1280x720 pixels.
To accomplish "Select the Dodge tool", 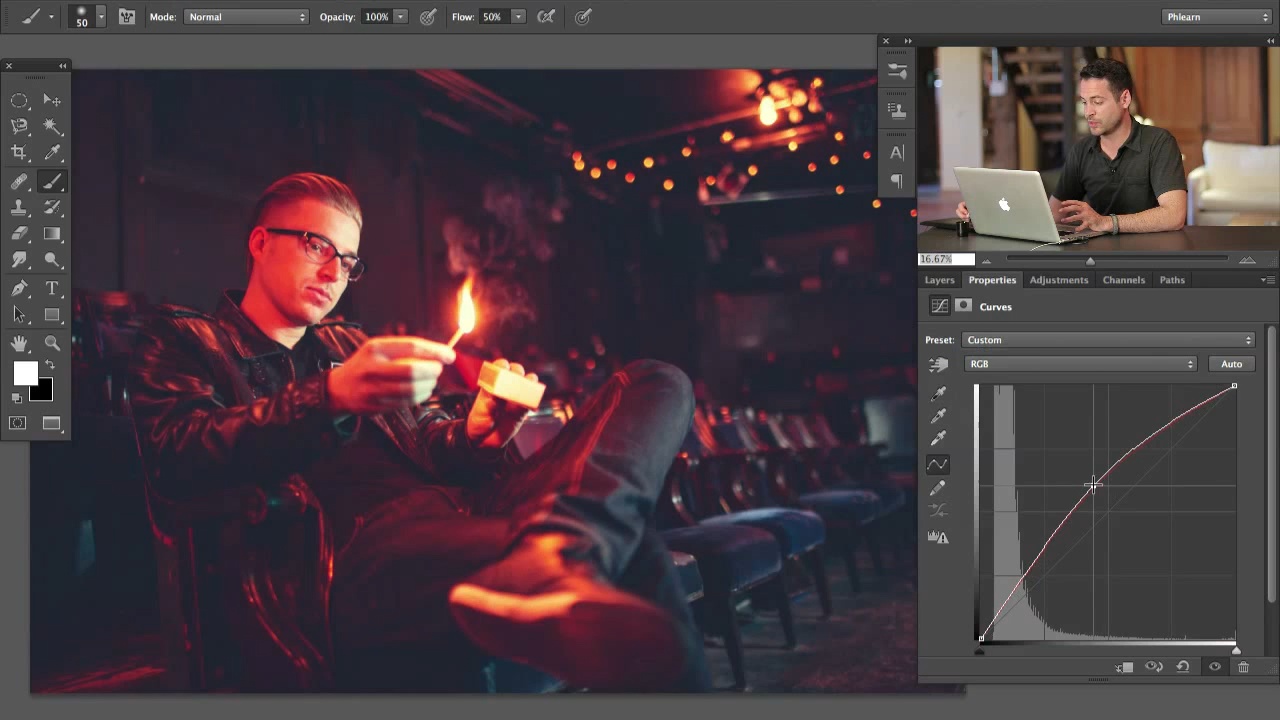I will [52, 260].
